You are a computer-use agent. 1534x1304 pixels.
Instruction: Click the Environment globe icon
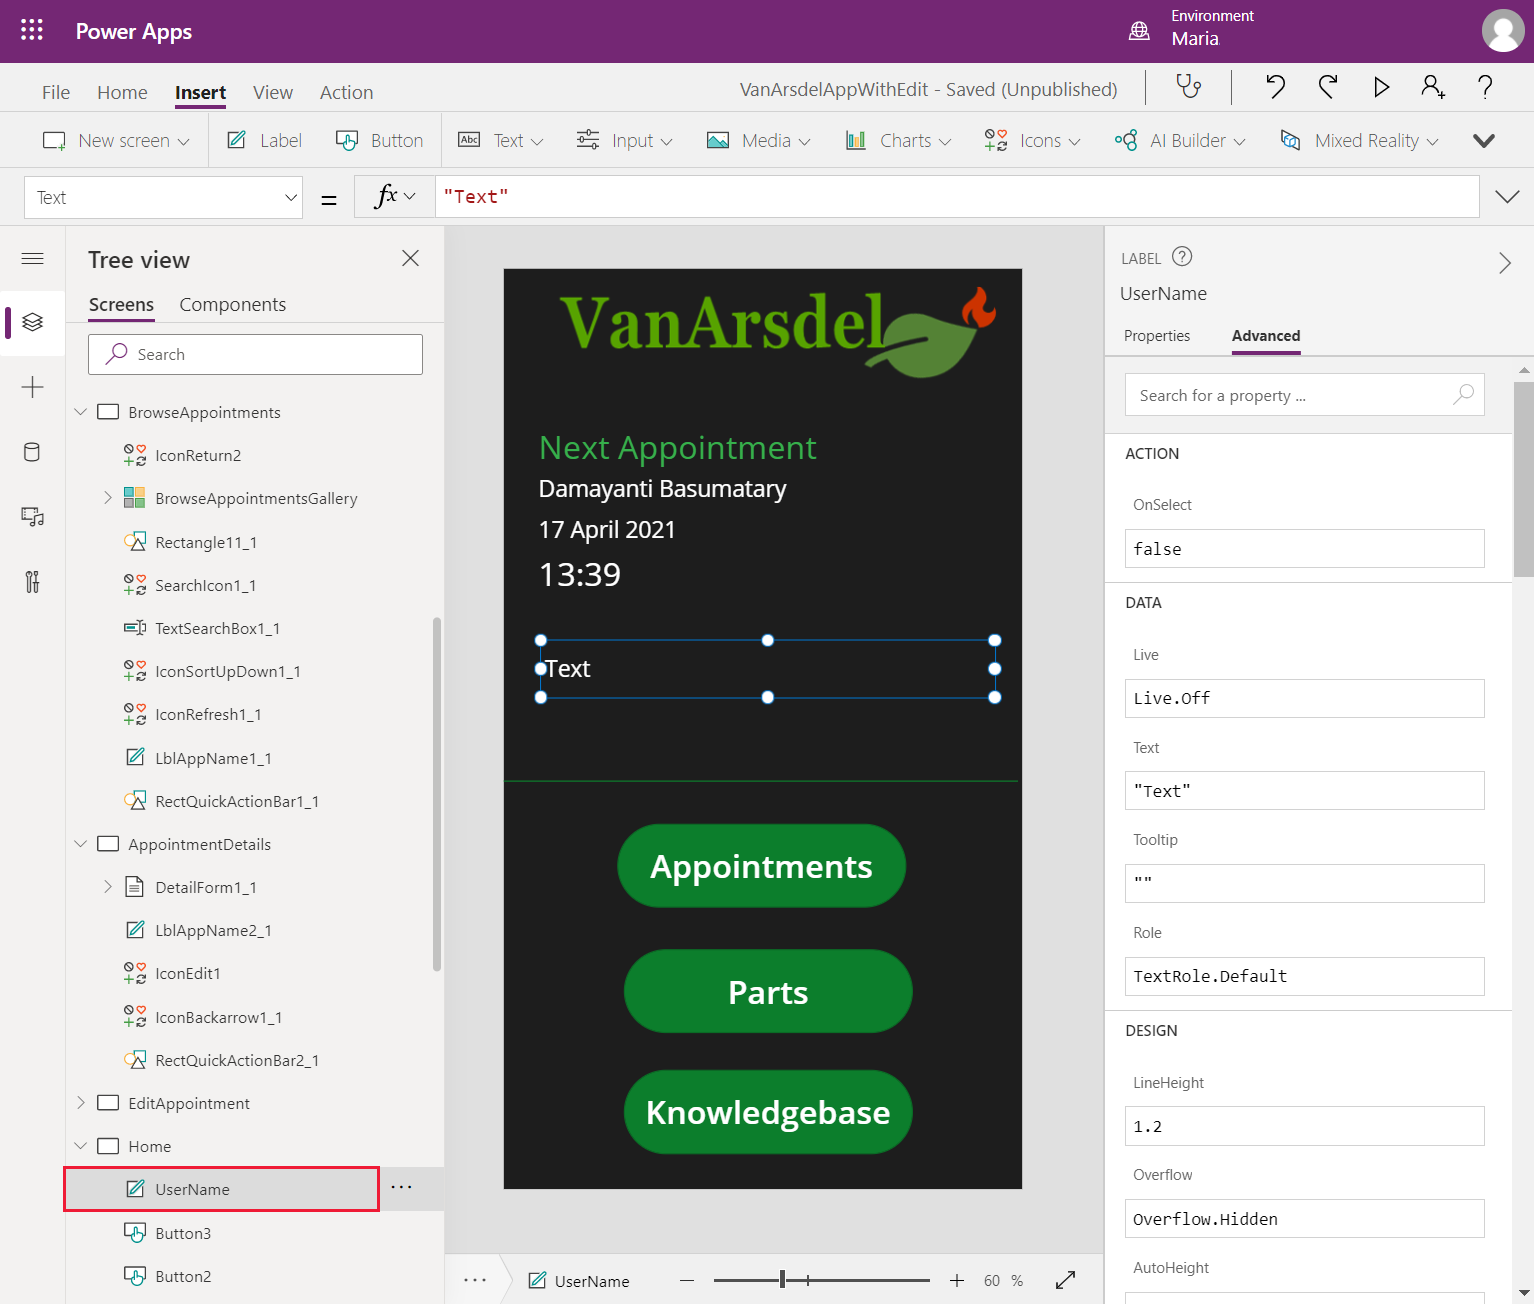tap(1139, 30)
